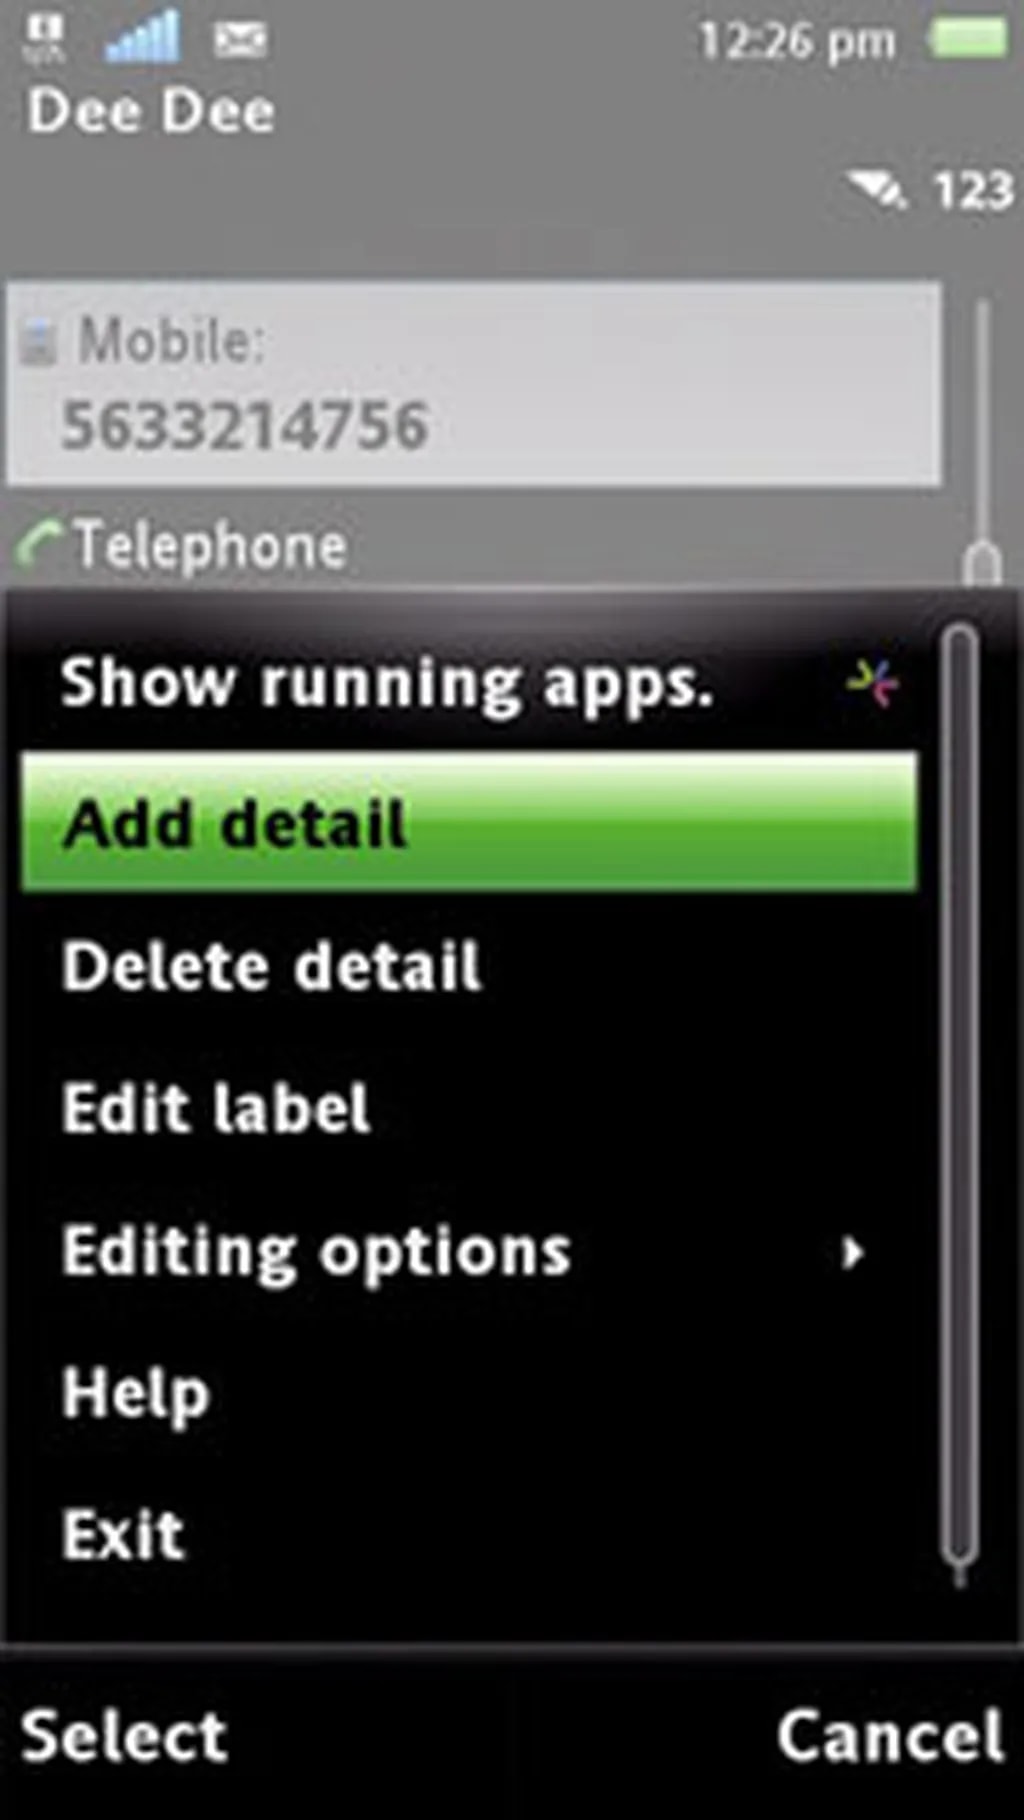
Task: Tap the running apps swirl icon
Action: pos(872,683)
